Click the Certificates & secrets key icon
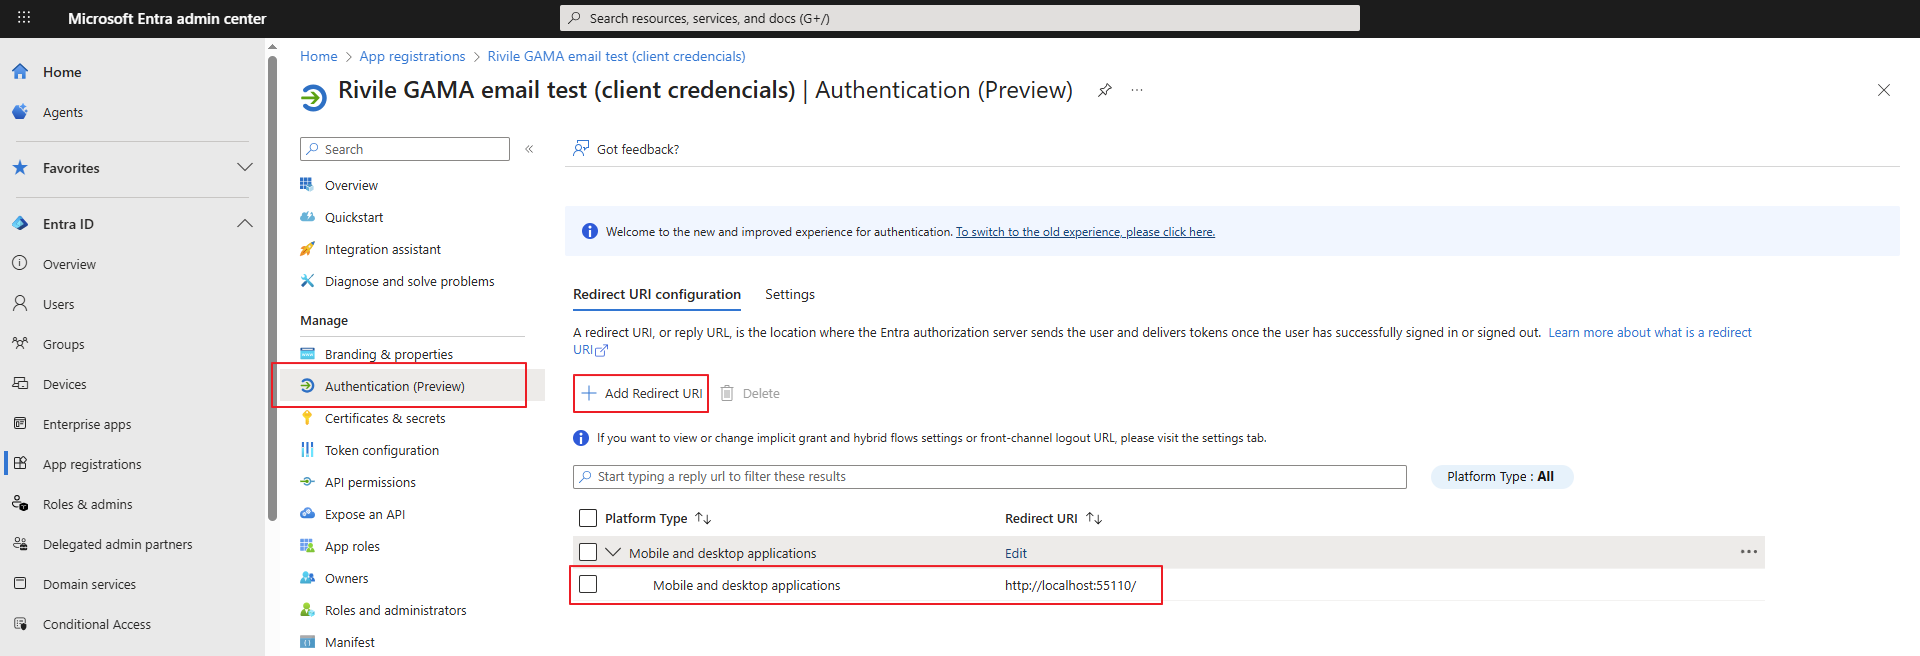The width and height of the screenshot is (1920, 656). [308, 418]
